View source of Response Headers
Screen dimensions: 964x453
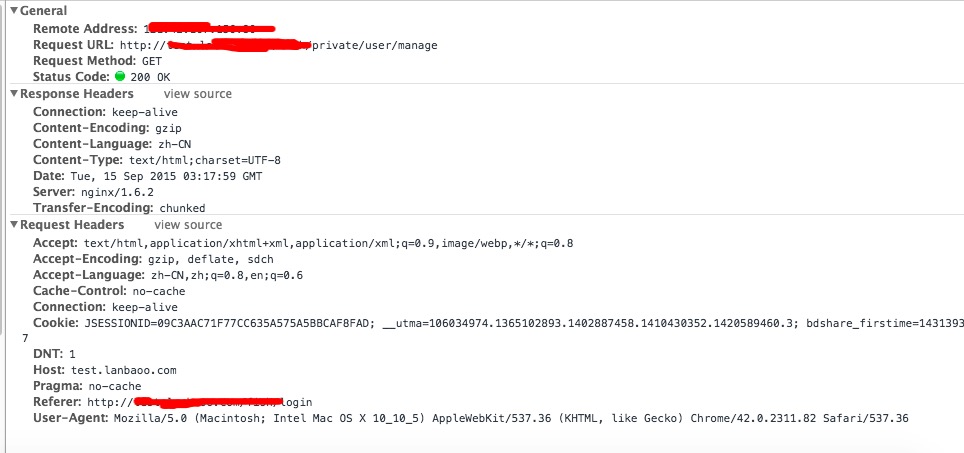pyautogui.click(x=197, y=94)
